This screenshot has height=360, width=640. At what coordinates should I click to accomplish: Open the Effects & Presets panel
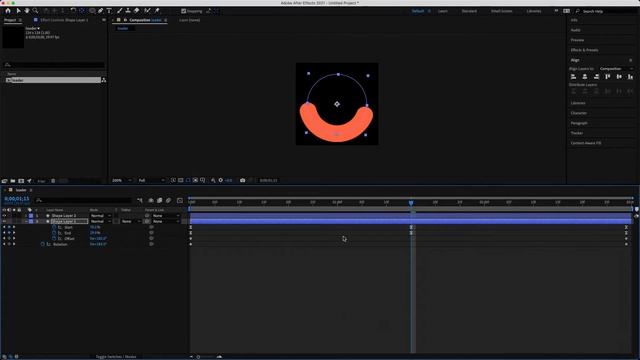[x=584, y=50]
